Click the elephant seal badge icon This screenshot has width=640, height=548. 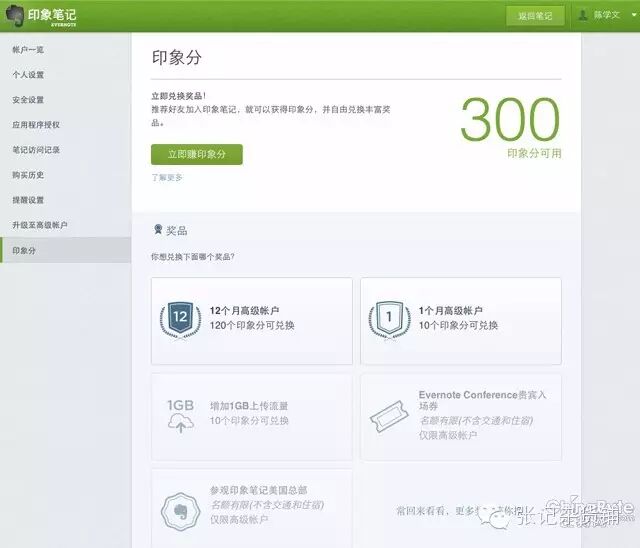pyautogui.click(x=180, y=511)
